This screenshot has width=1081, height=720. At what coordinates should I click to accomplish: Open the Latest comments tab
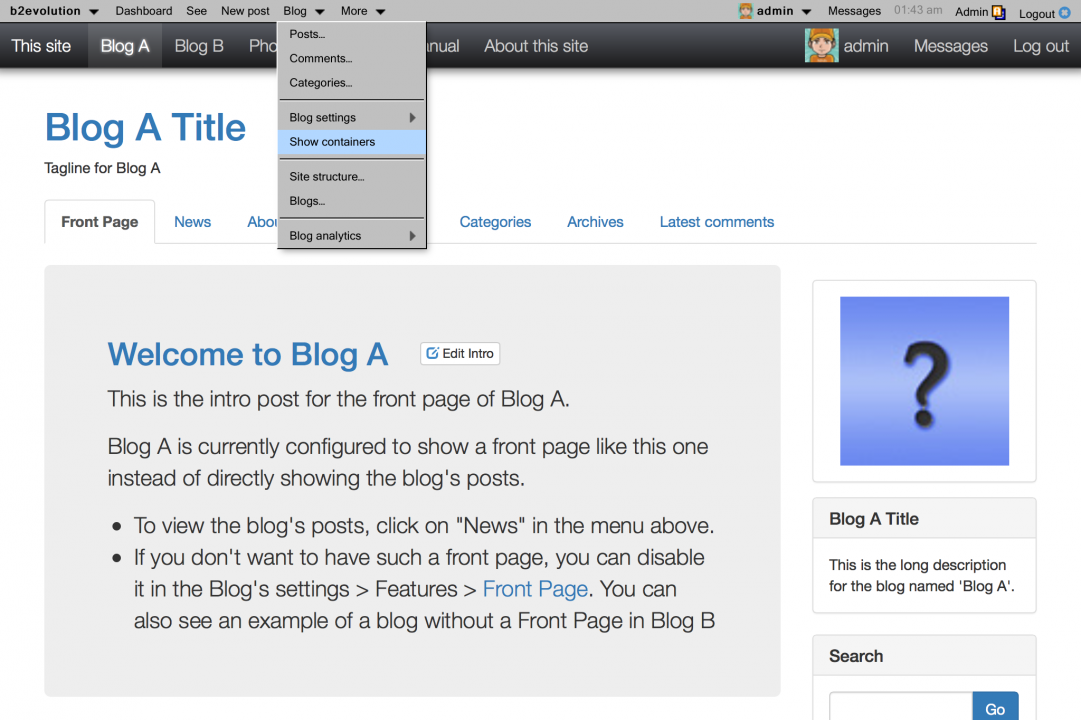click(x=716, y=222)
